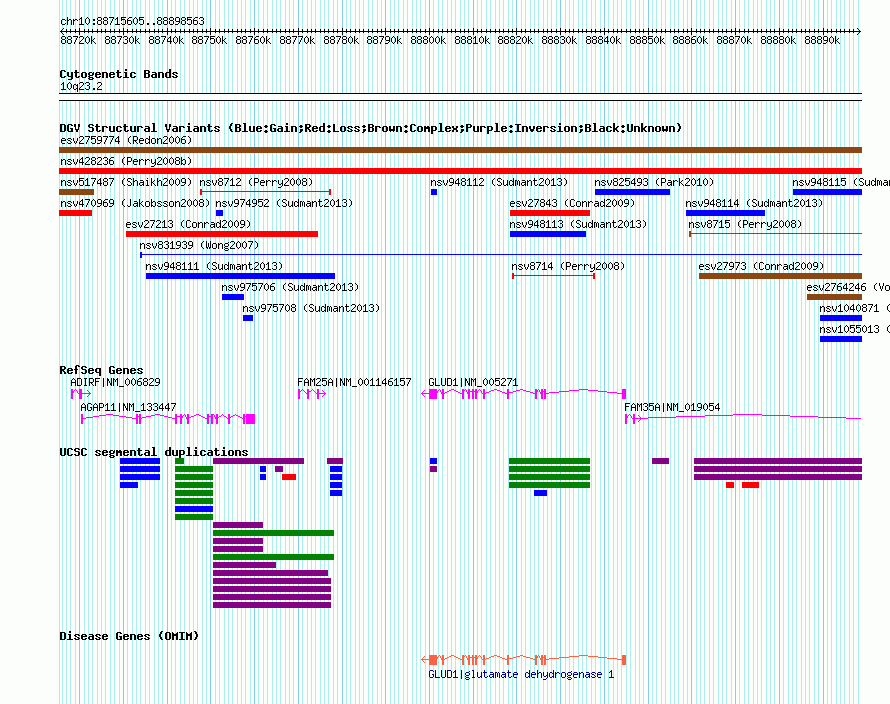Click the nsv948112 small blue variant box
Viewport: 890px width, 704px height.
434,192
